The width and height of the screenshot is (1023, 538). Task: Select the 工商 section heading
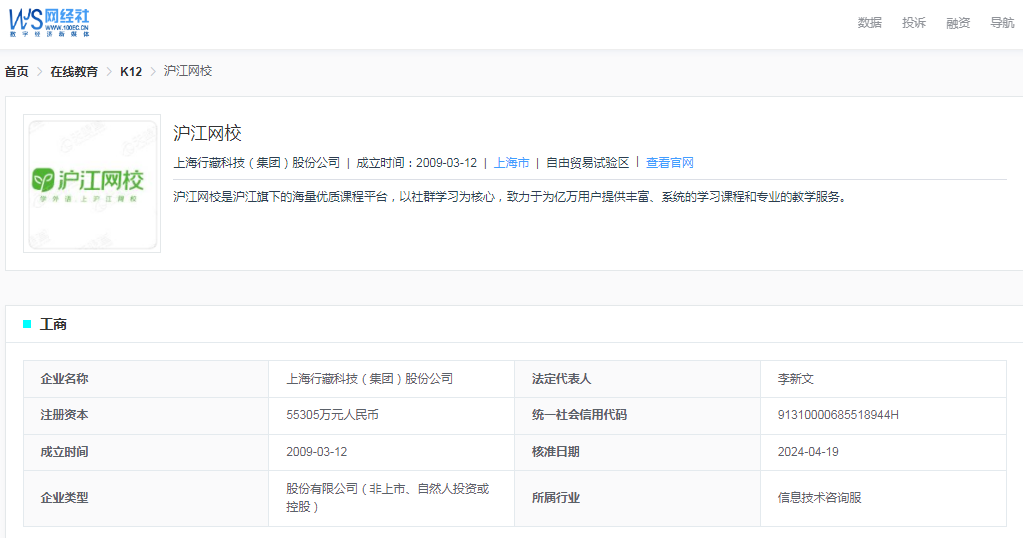53,324
